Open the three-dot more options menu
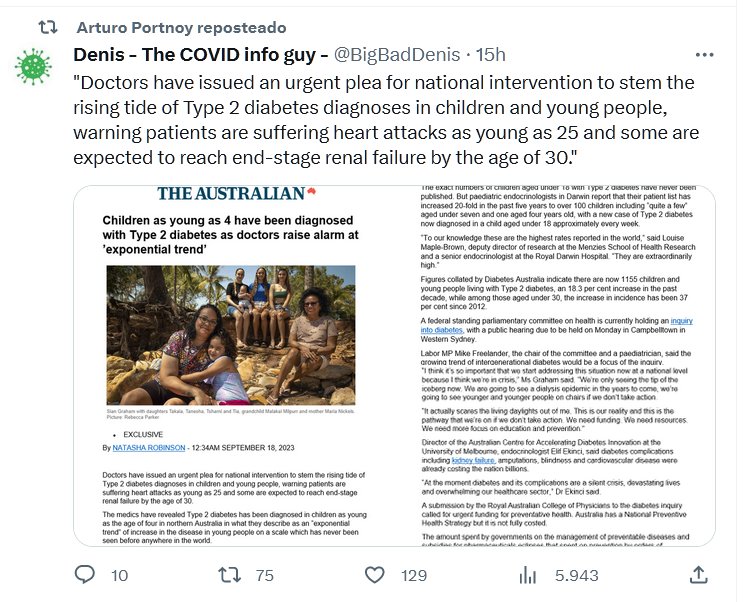746x602 pixels. [x=705, y=53]
